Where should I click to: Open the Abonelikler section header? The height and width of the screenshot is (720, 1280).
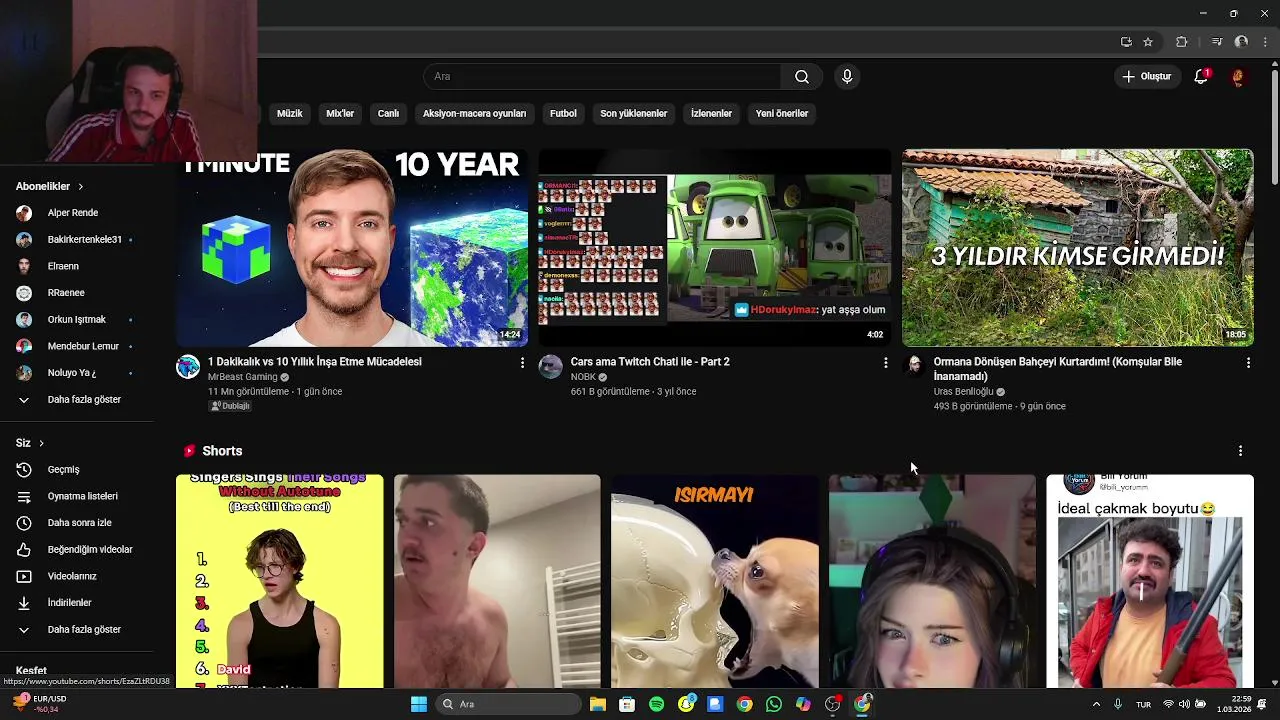click(50, 187)
